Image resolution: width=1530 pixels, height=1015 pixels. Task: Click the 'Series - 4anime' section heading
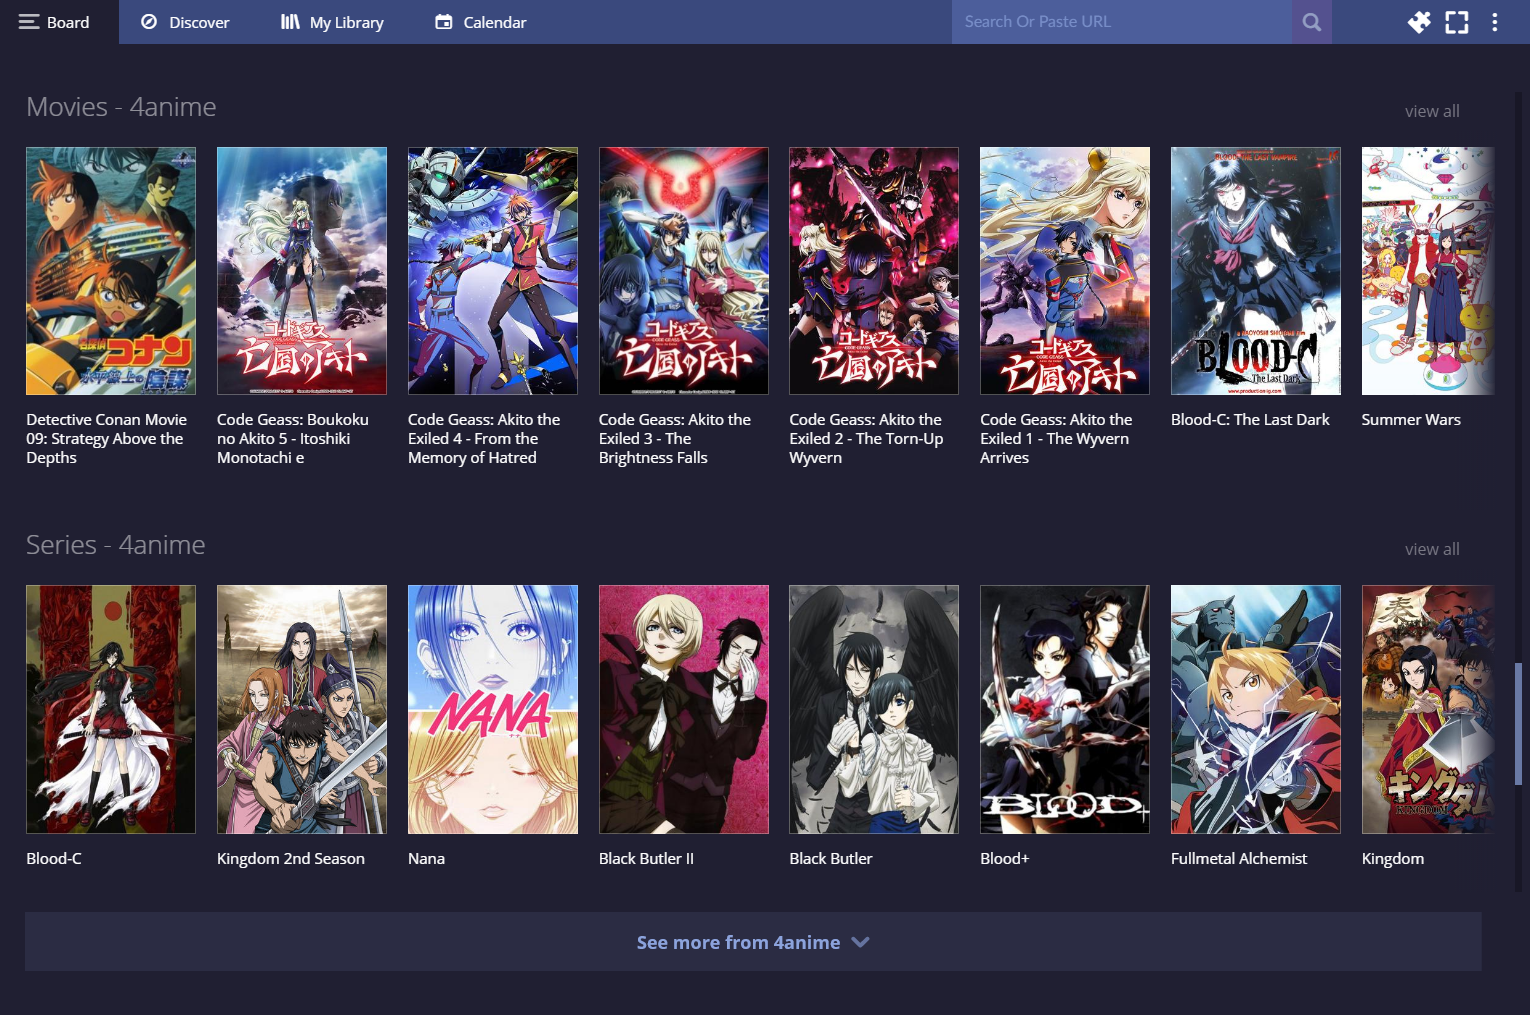click(116, 545)
